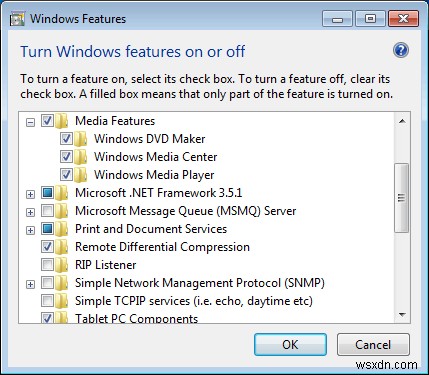Select the Windows DVD Maker label
This screenshot has width=429, height=375.
point(149,139)
